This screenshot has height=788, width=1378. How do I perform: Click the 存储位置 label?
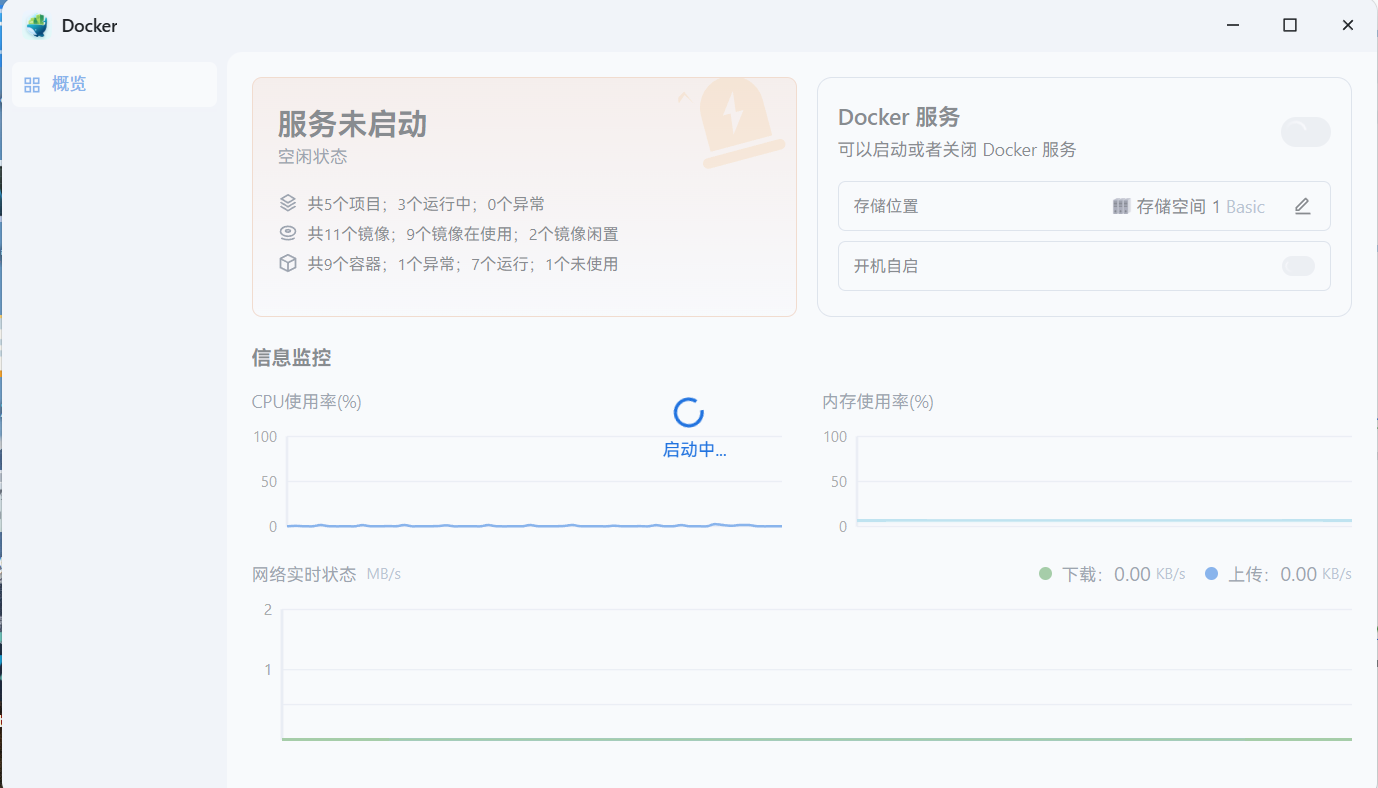pyautogui.click(x=886, y=207)
